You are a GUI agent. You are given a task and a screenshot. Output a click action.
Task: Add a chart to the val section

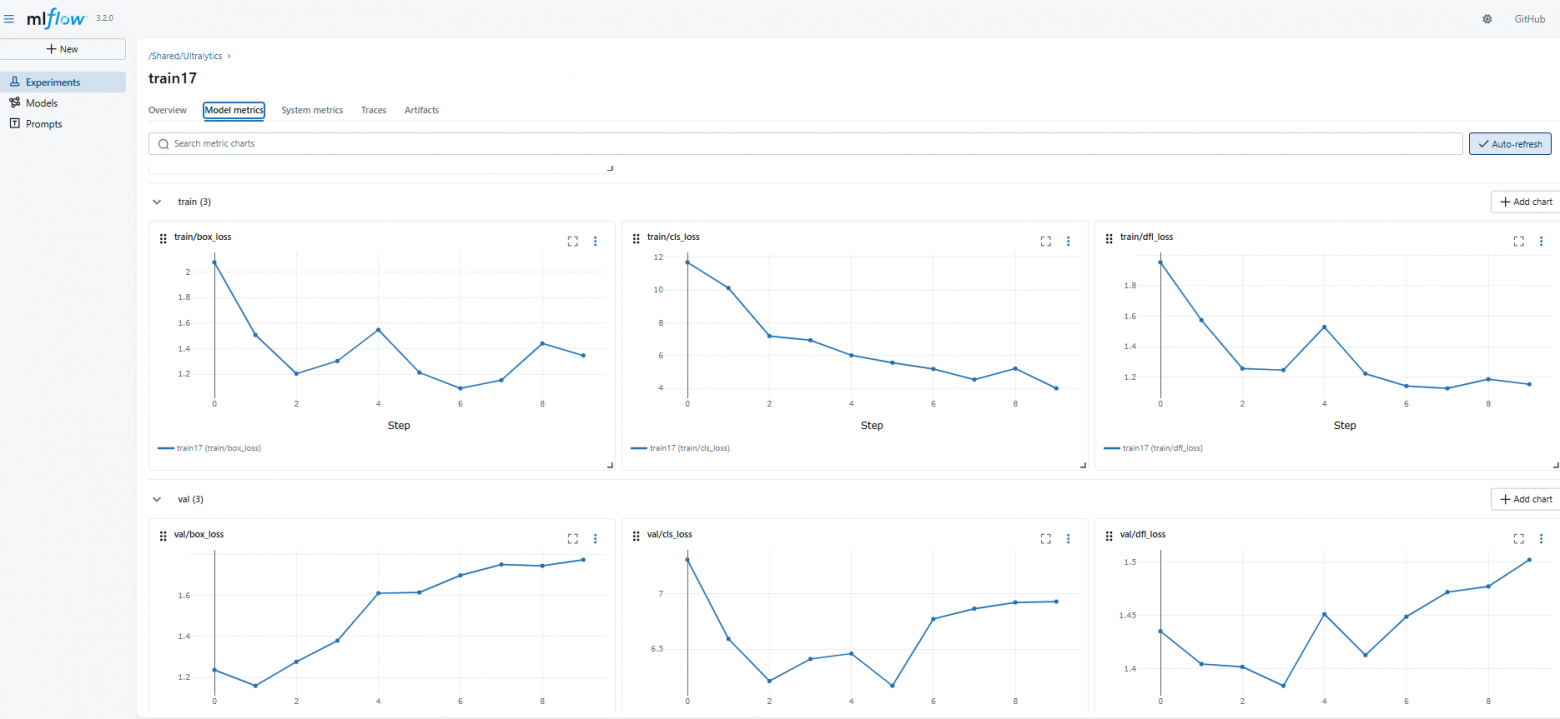[x=1524, y=499]
